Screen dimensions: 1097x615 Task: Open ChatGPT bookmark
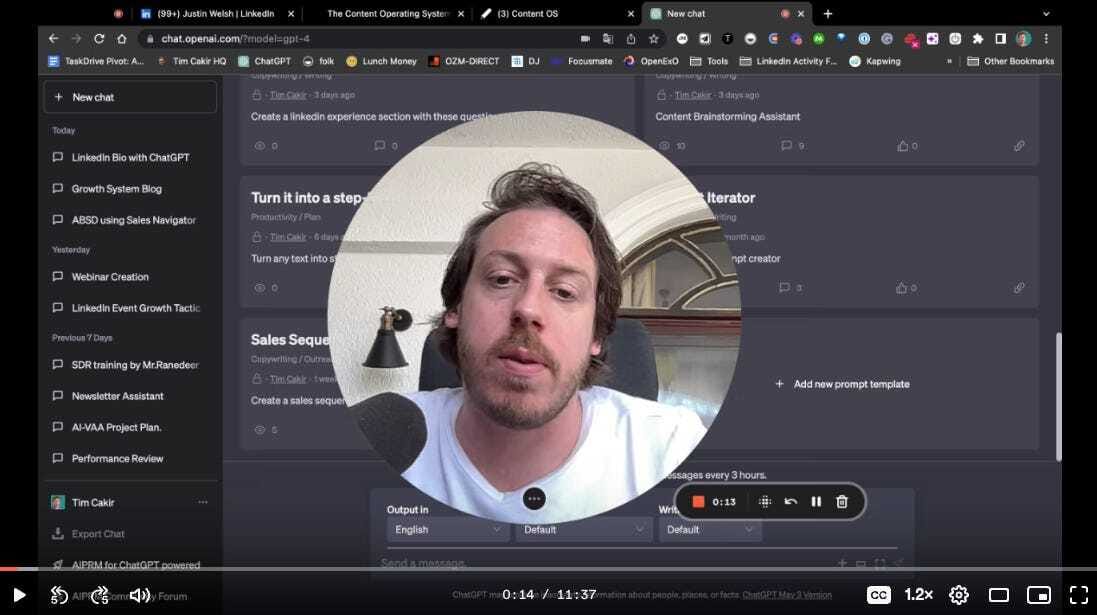(264, 61)
